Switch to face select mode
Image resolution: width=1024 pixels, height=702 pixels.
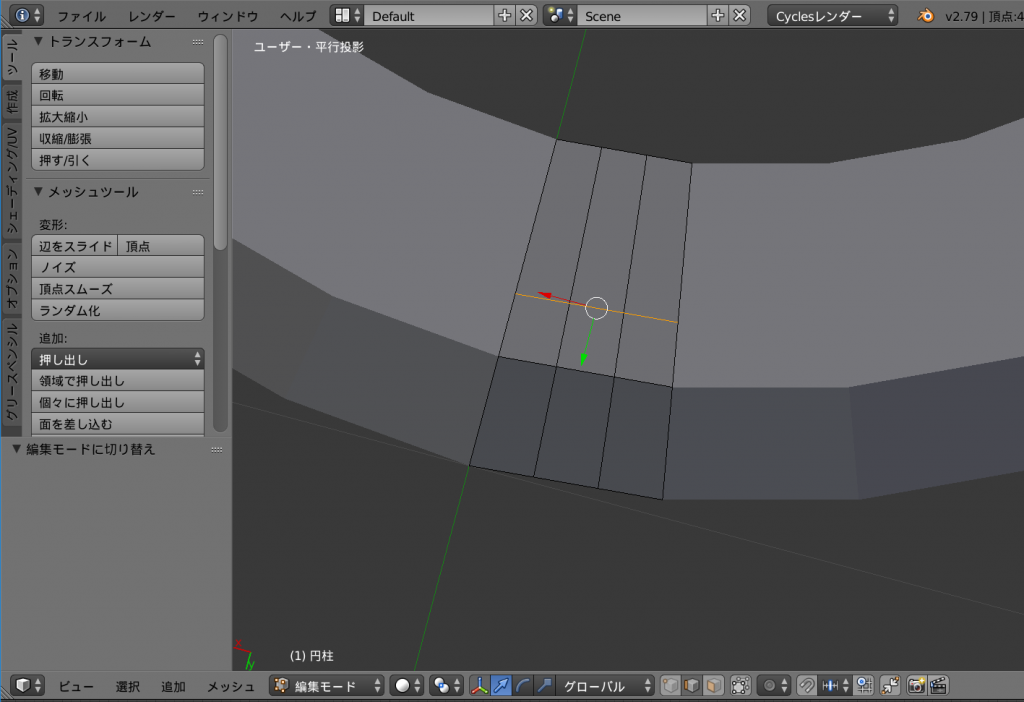(714, 686)
